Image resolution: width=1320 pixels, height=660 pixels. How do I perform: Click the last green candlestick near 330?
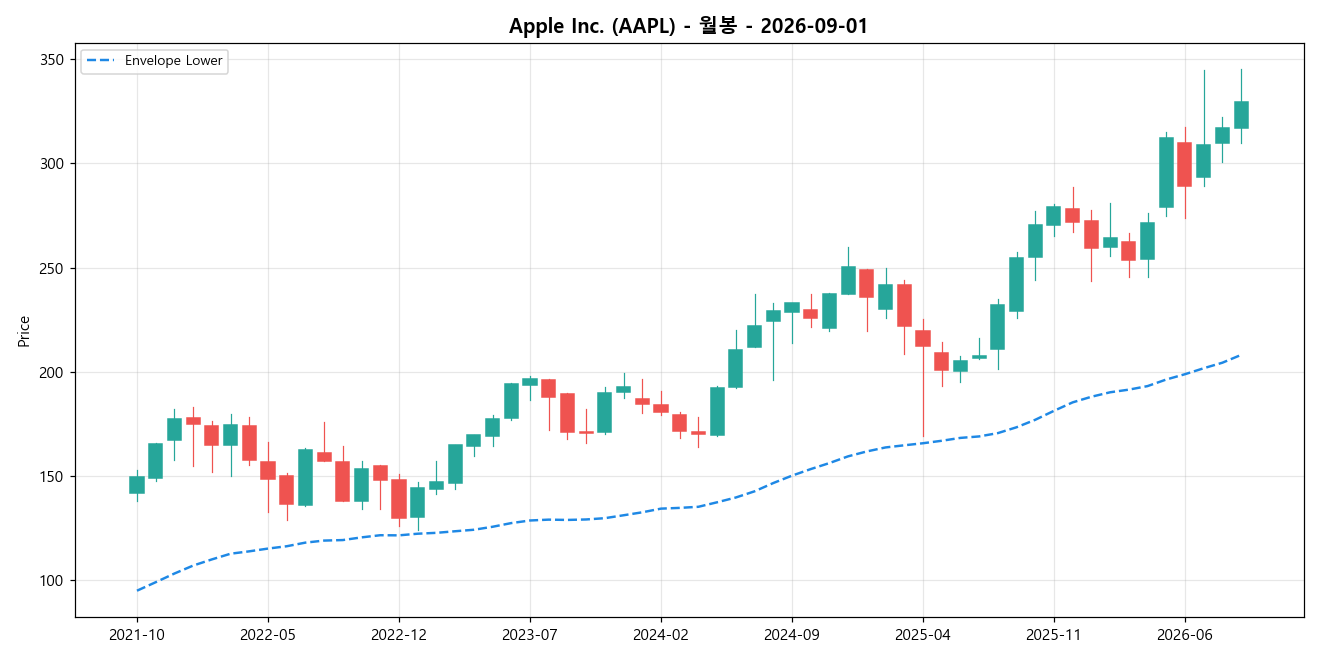1241,115
